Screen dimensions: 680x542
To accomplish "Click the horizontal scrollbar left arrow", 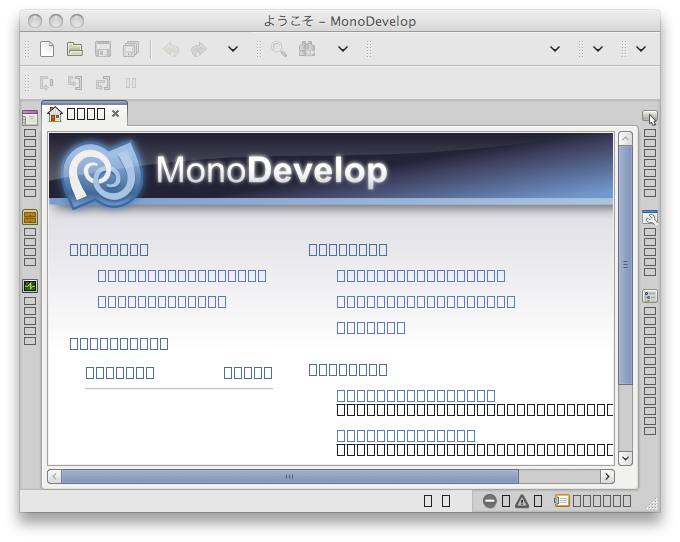I will (54, 477).
